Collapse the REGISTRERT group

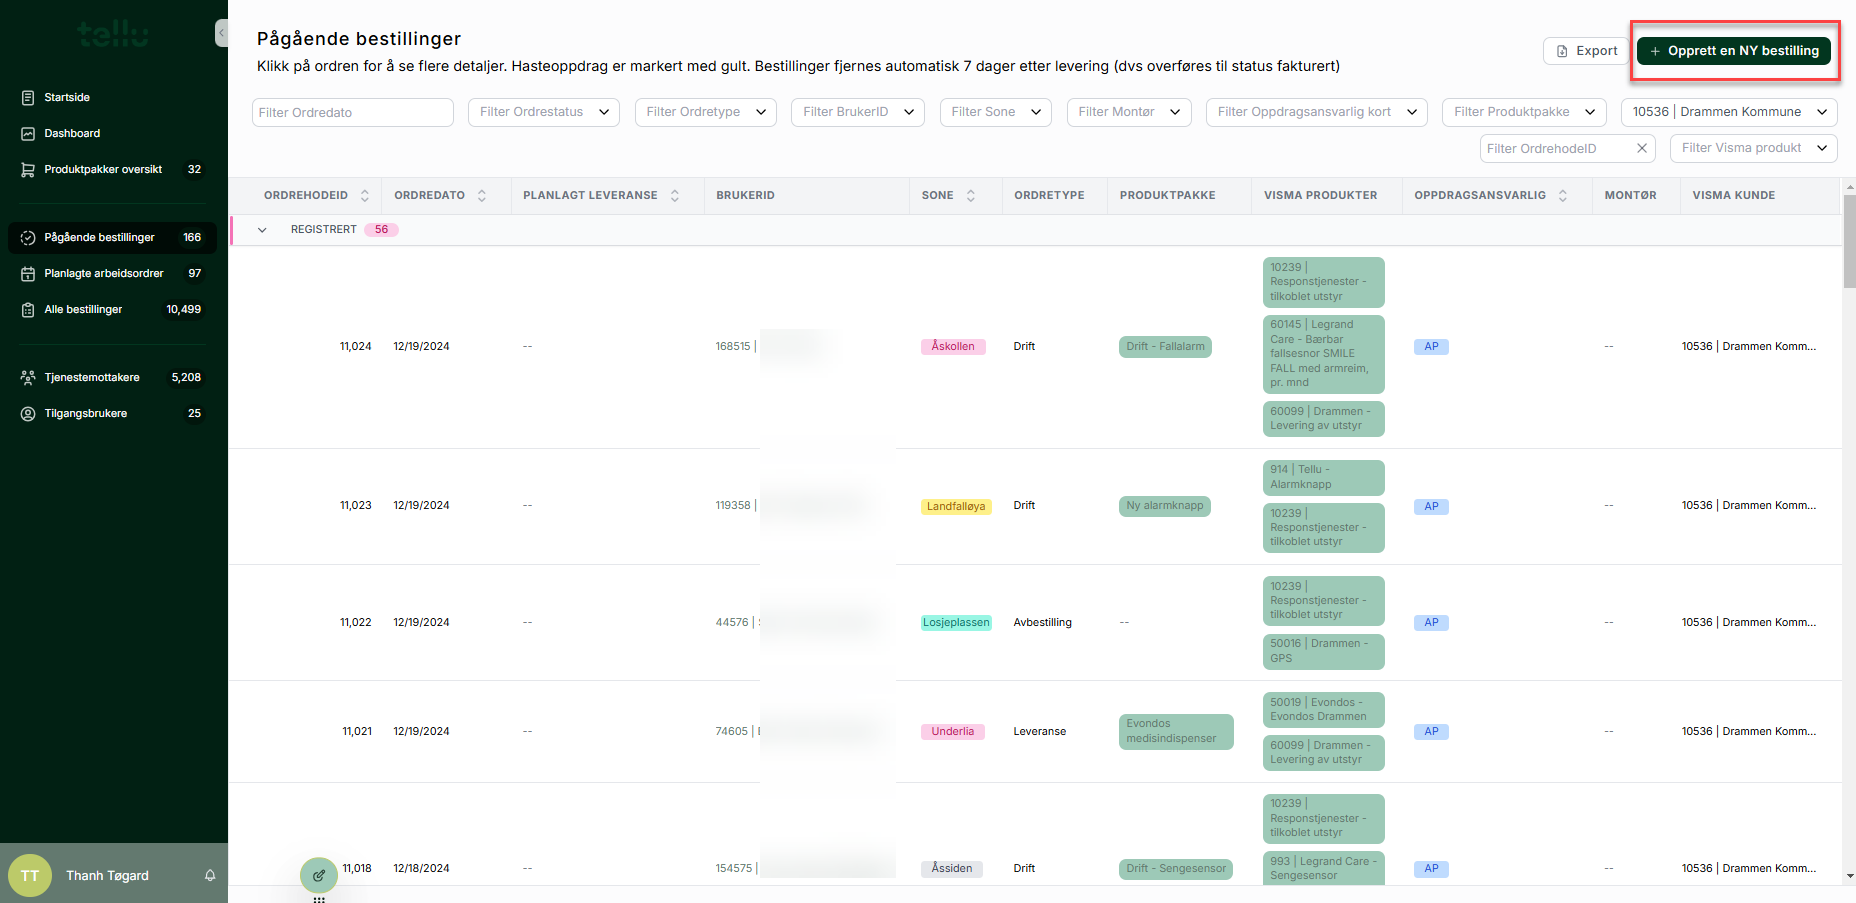coord(262,230)
